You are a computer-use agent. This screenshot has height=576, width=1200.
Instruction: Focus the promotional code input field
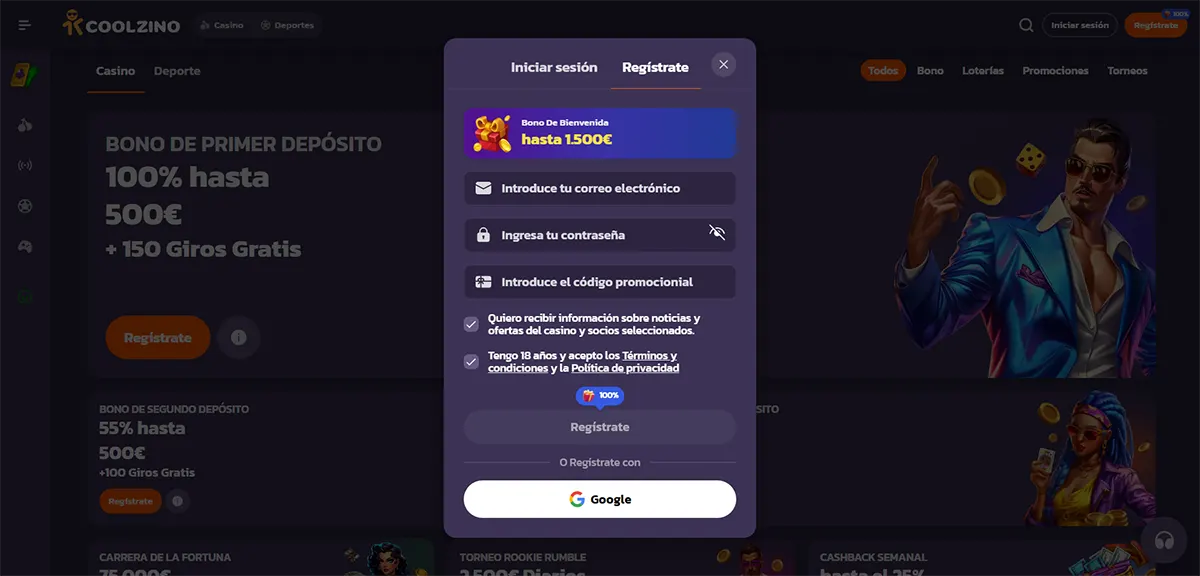point(600,282)
